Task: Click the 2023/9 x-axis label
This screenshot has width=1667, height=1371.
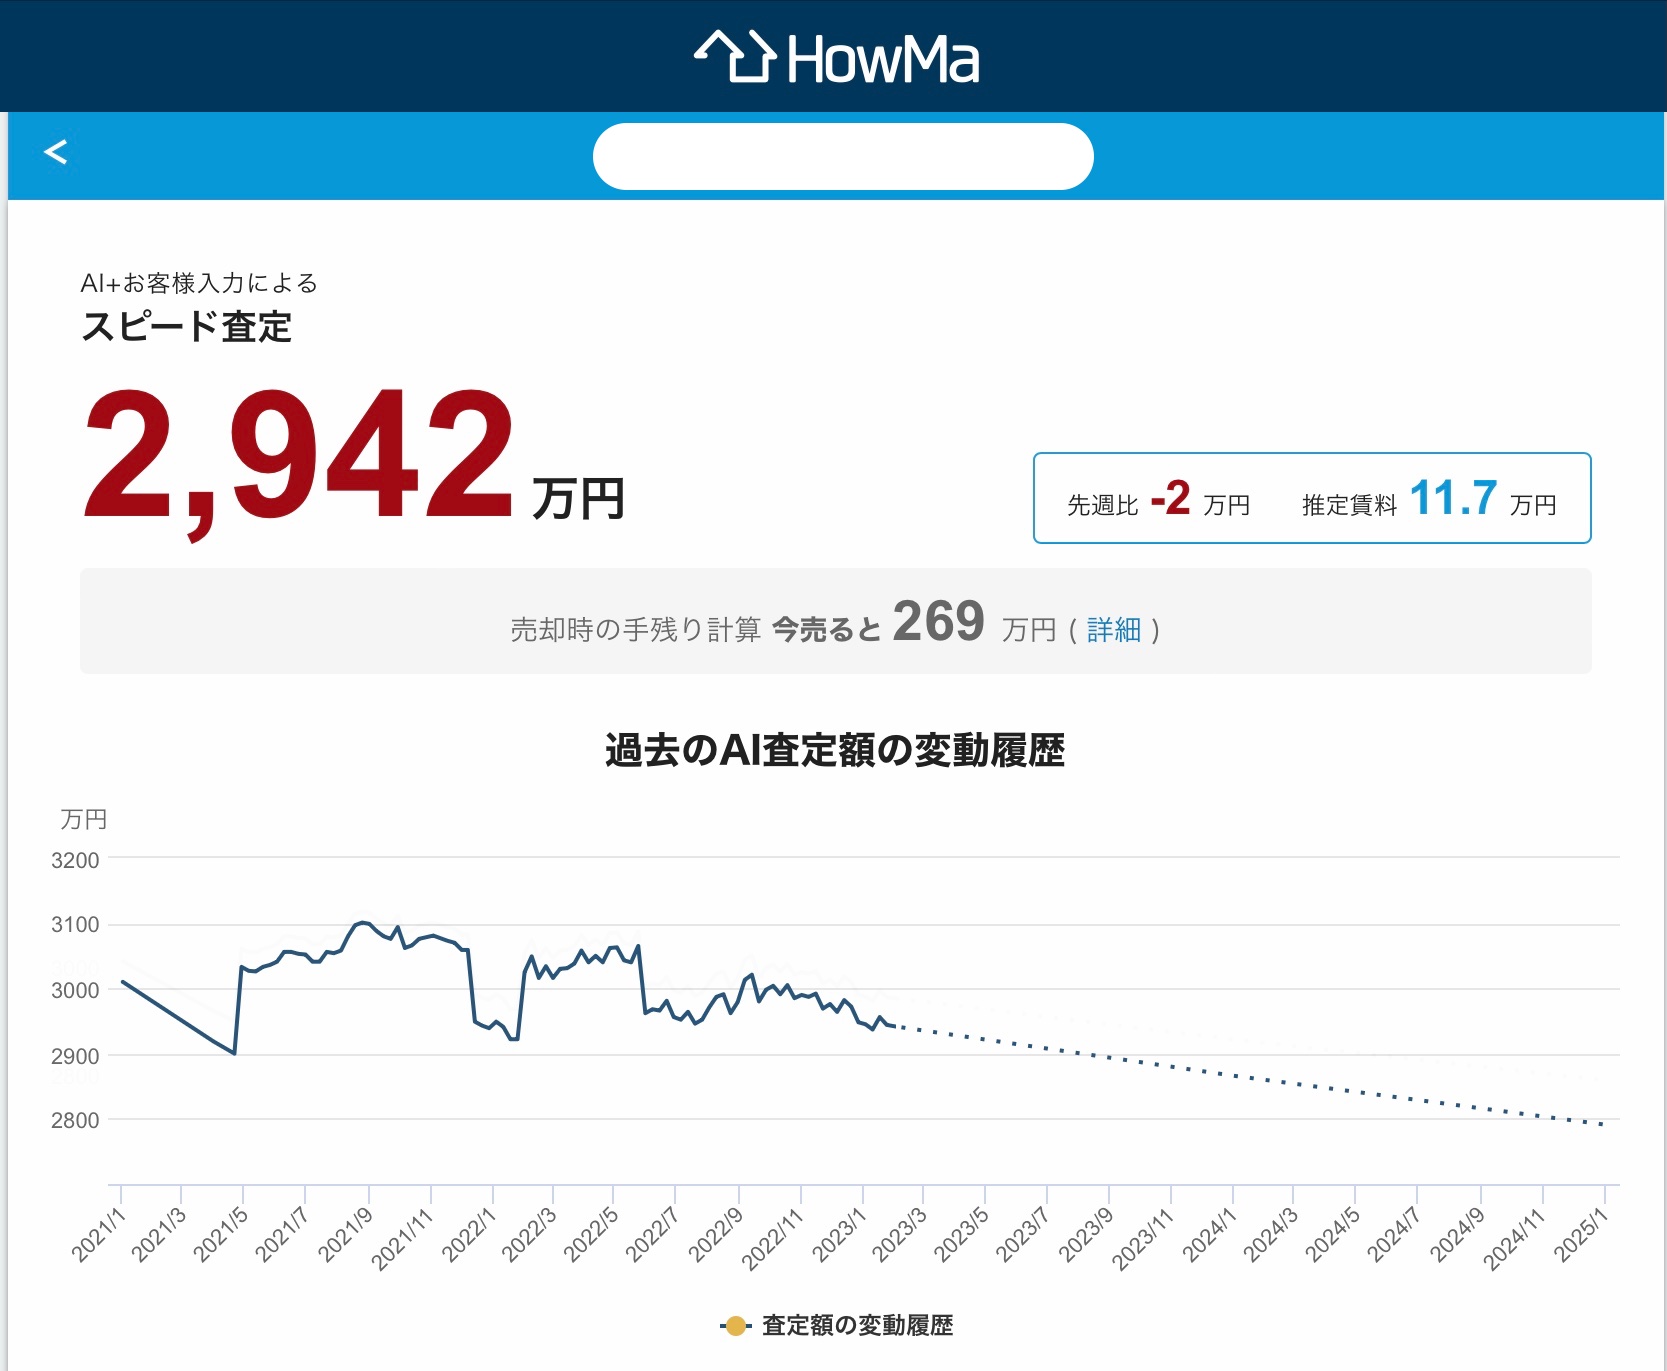Action: [x=1085, y=1235]
